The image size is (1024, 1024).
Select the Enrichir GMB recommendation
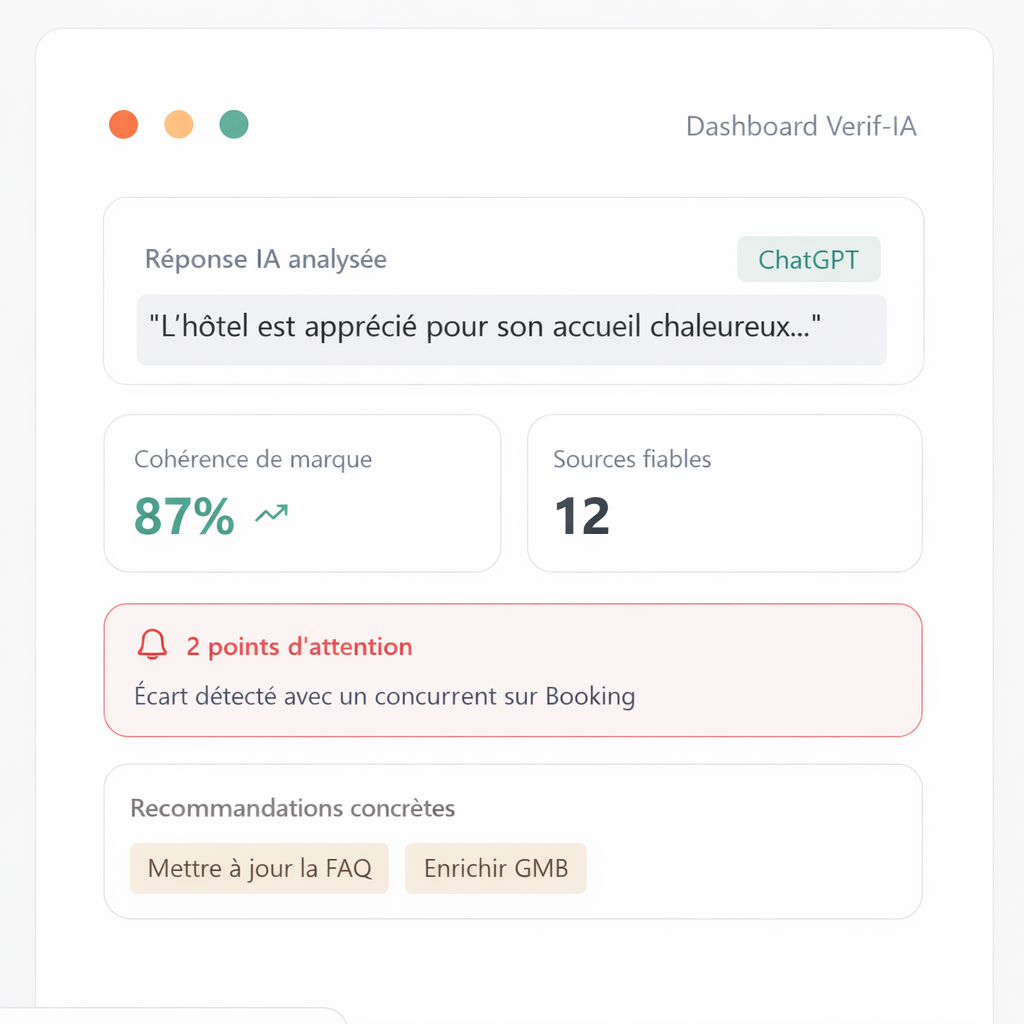pos(495,868)
